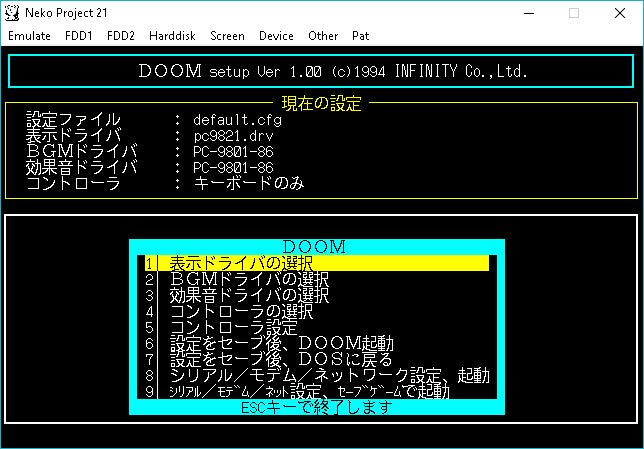Open the Other menu

tap(323, 36)
